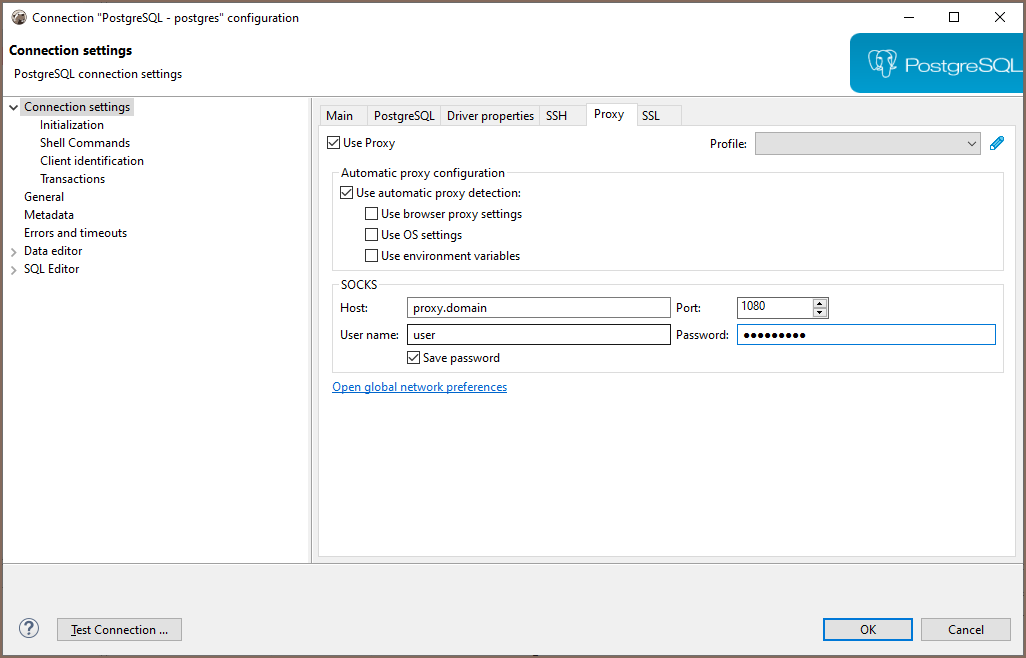
Task: Click the SOCKS Host input field
Action: click(539, 307)
